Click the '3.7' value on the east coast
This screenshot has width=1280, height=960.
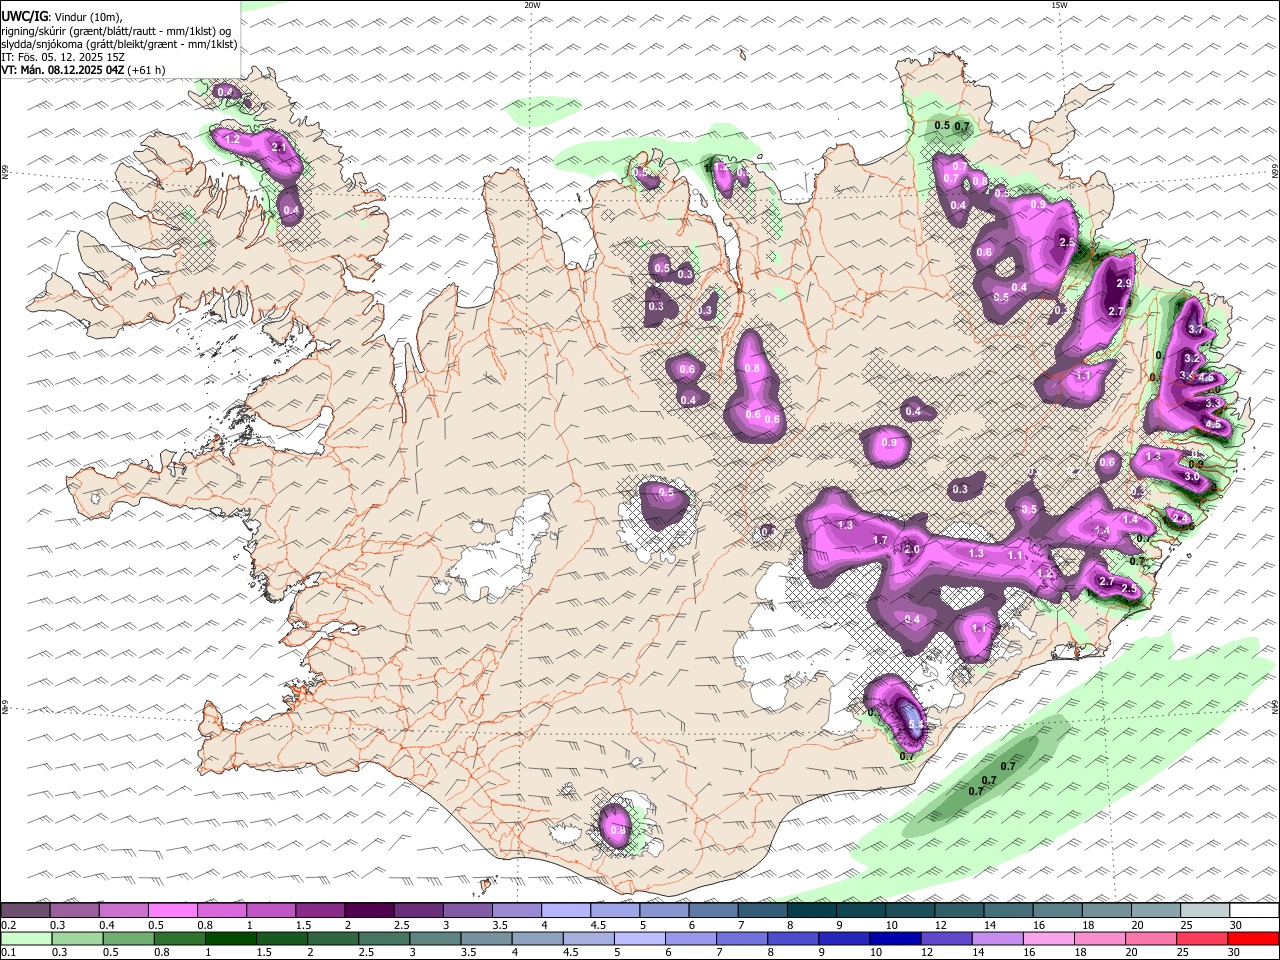1194,330
